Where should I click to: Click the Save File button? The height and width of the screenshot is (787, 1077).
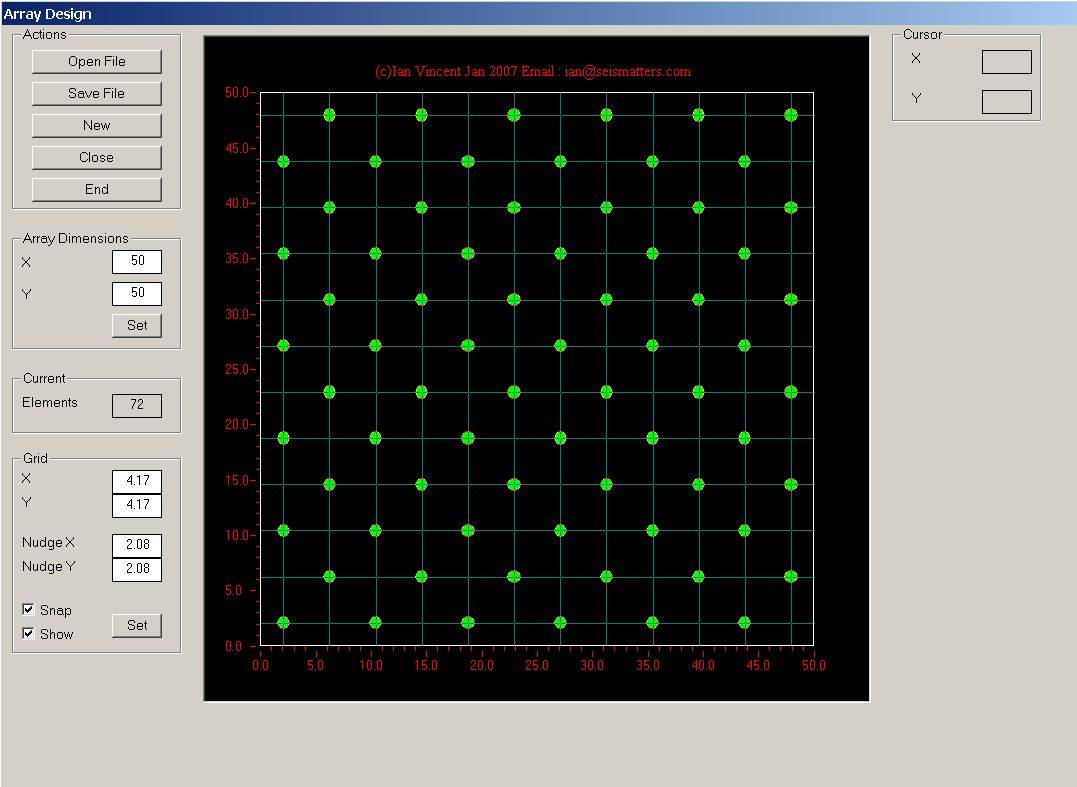(97, 93)
